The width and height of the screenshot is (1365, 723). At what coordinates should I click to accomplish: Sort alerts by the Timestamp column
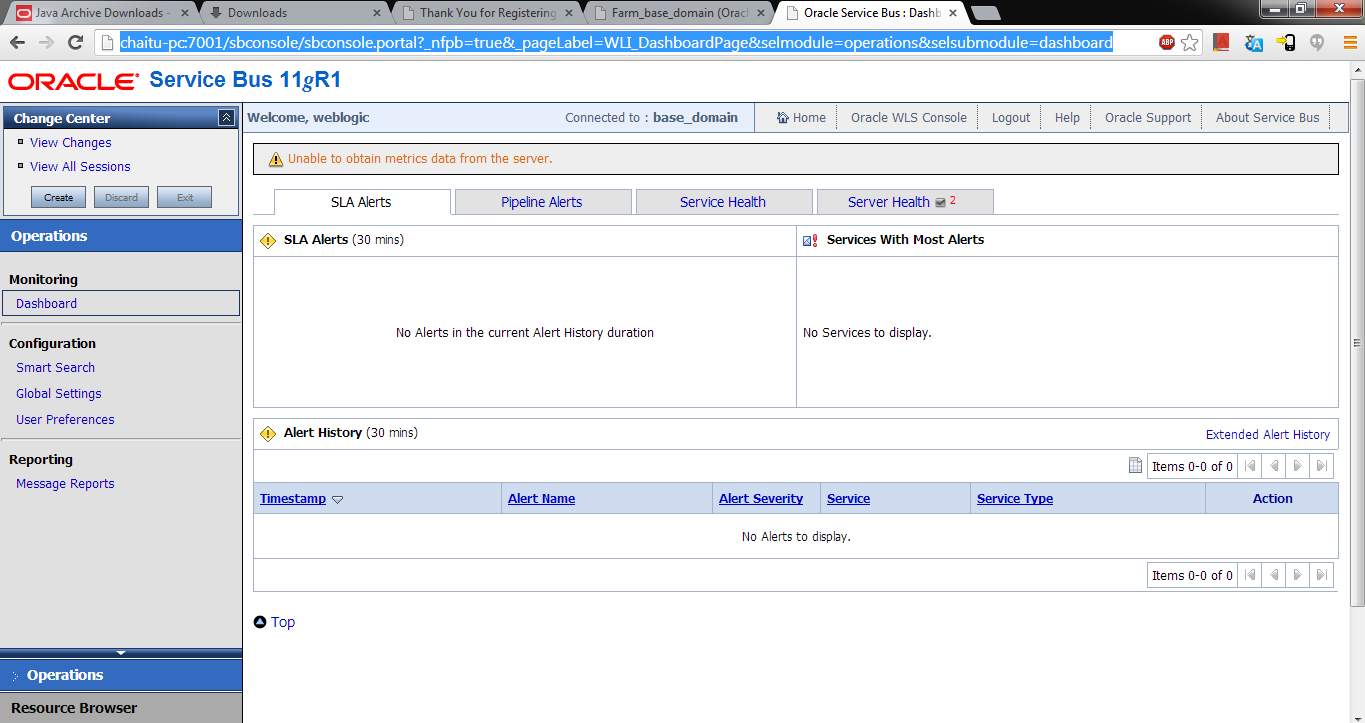tap(293, 498)
